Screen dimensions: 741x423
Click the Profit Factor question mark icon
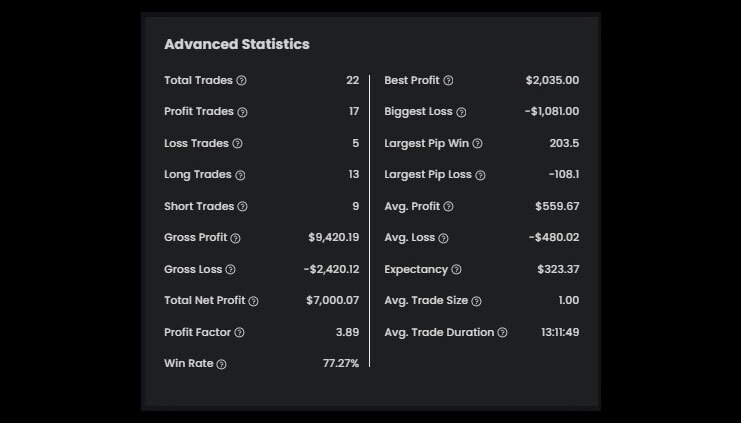click(239, 333)
